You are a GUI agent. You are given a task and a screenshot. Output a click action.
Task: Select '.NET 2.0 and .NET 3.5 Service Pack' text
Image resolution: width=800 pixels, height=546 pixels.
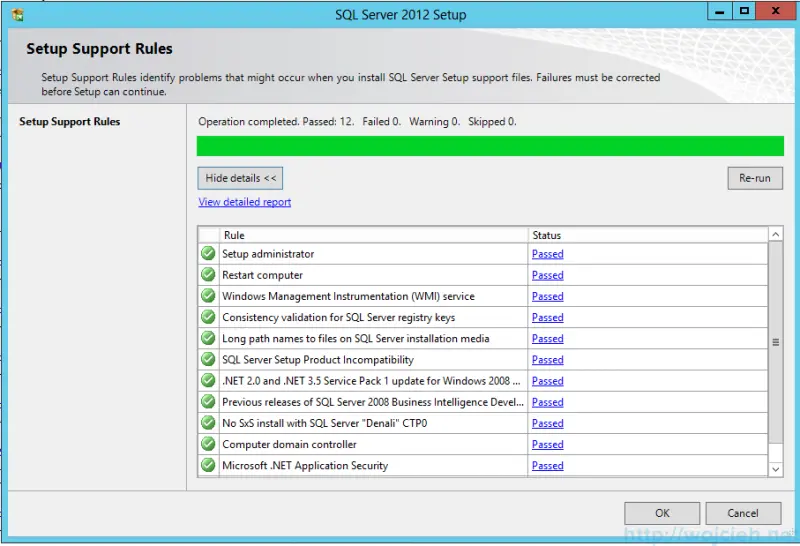[x=371, y=381]
